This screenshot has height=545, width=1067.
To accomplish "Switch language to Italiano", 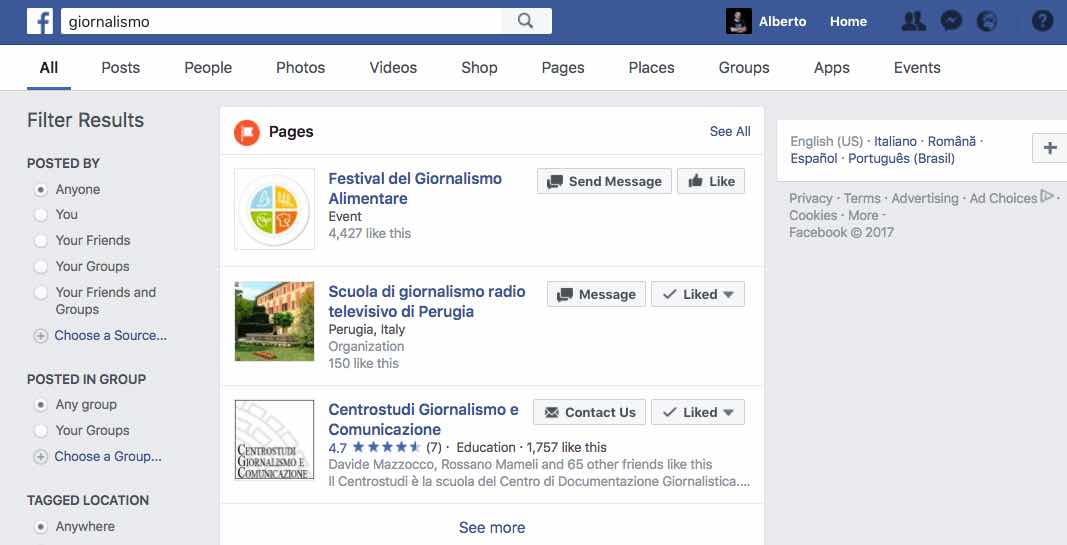I will coord(895,142).
